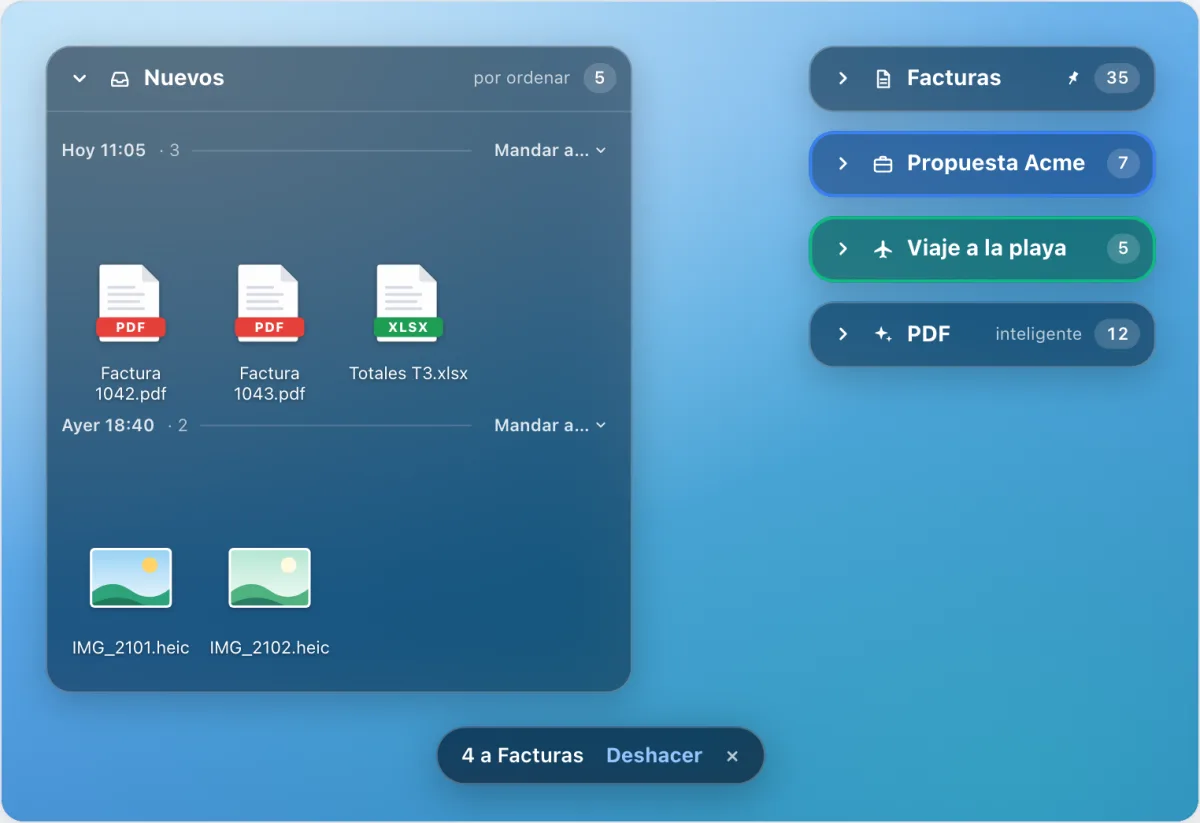1200x823 pixels.
Task: Select the Factura 1043.pdf file icon
Action: (x=270, y=304)
